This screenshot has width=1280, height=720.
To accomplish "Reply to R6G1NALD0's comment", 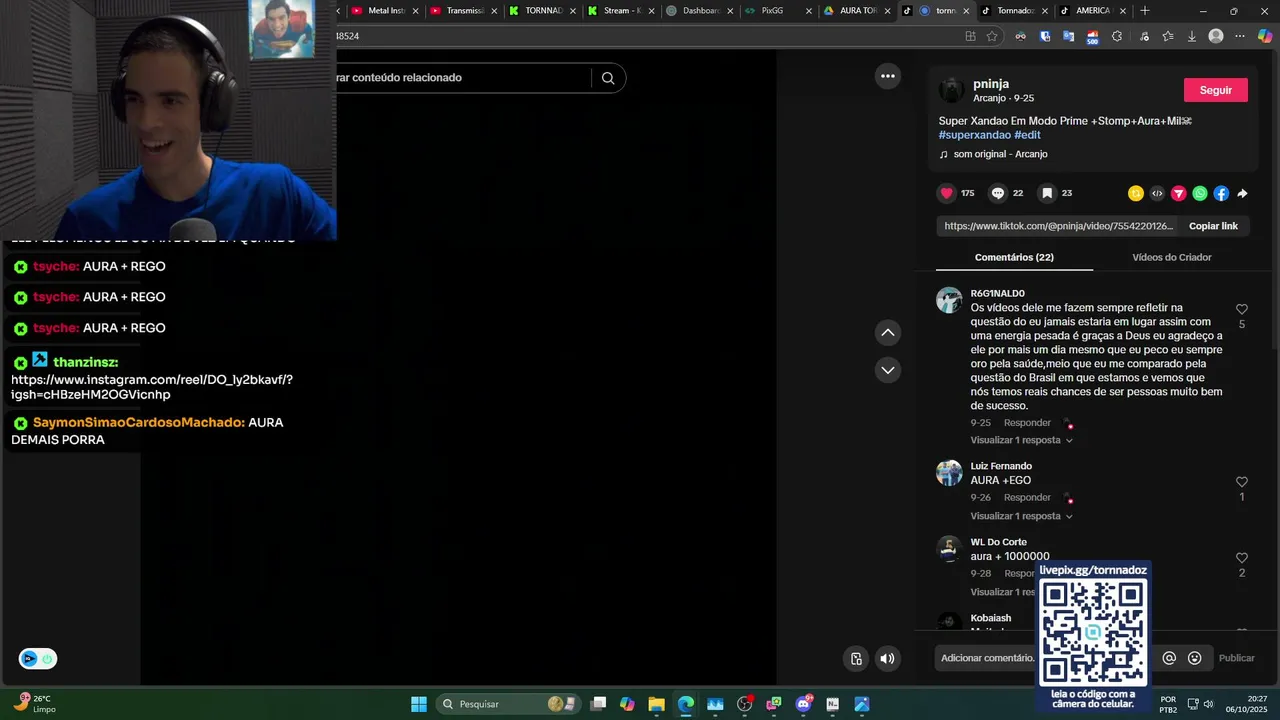I will [x=1027, y=423].
